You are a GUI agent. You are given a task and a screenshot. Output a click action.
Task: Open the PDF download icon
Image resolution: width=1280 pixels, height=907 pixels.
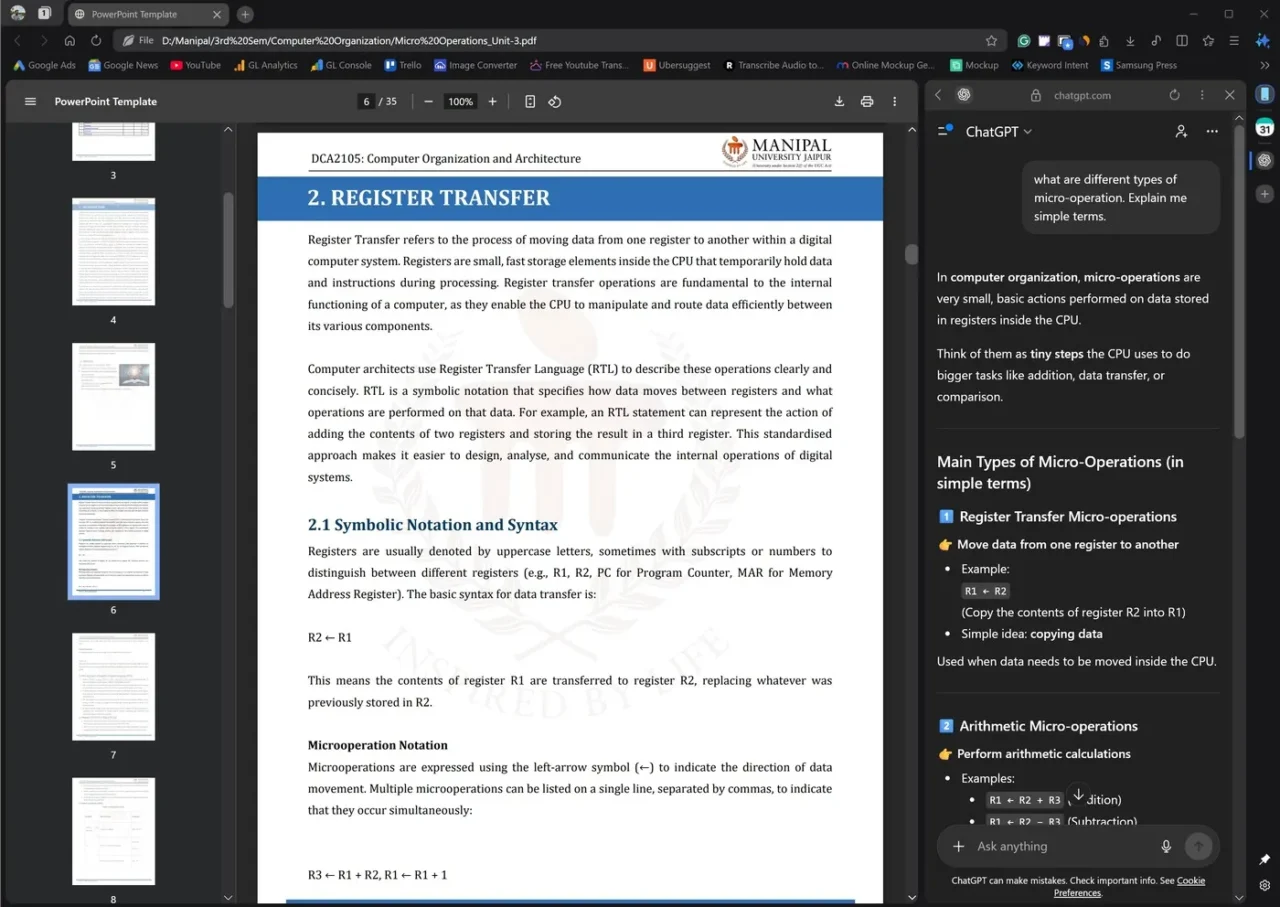click(839, 101)
